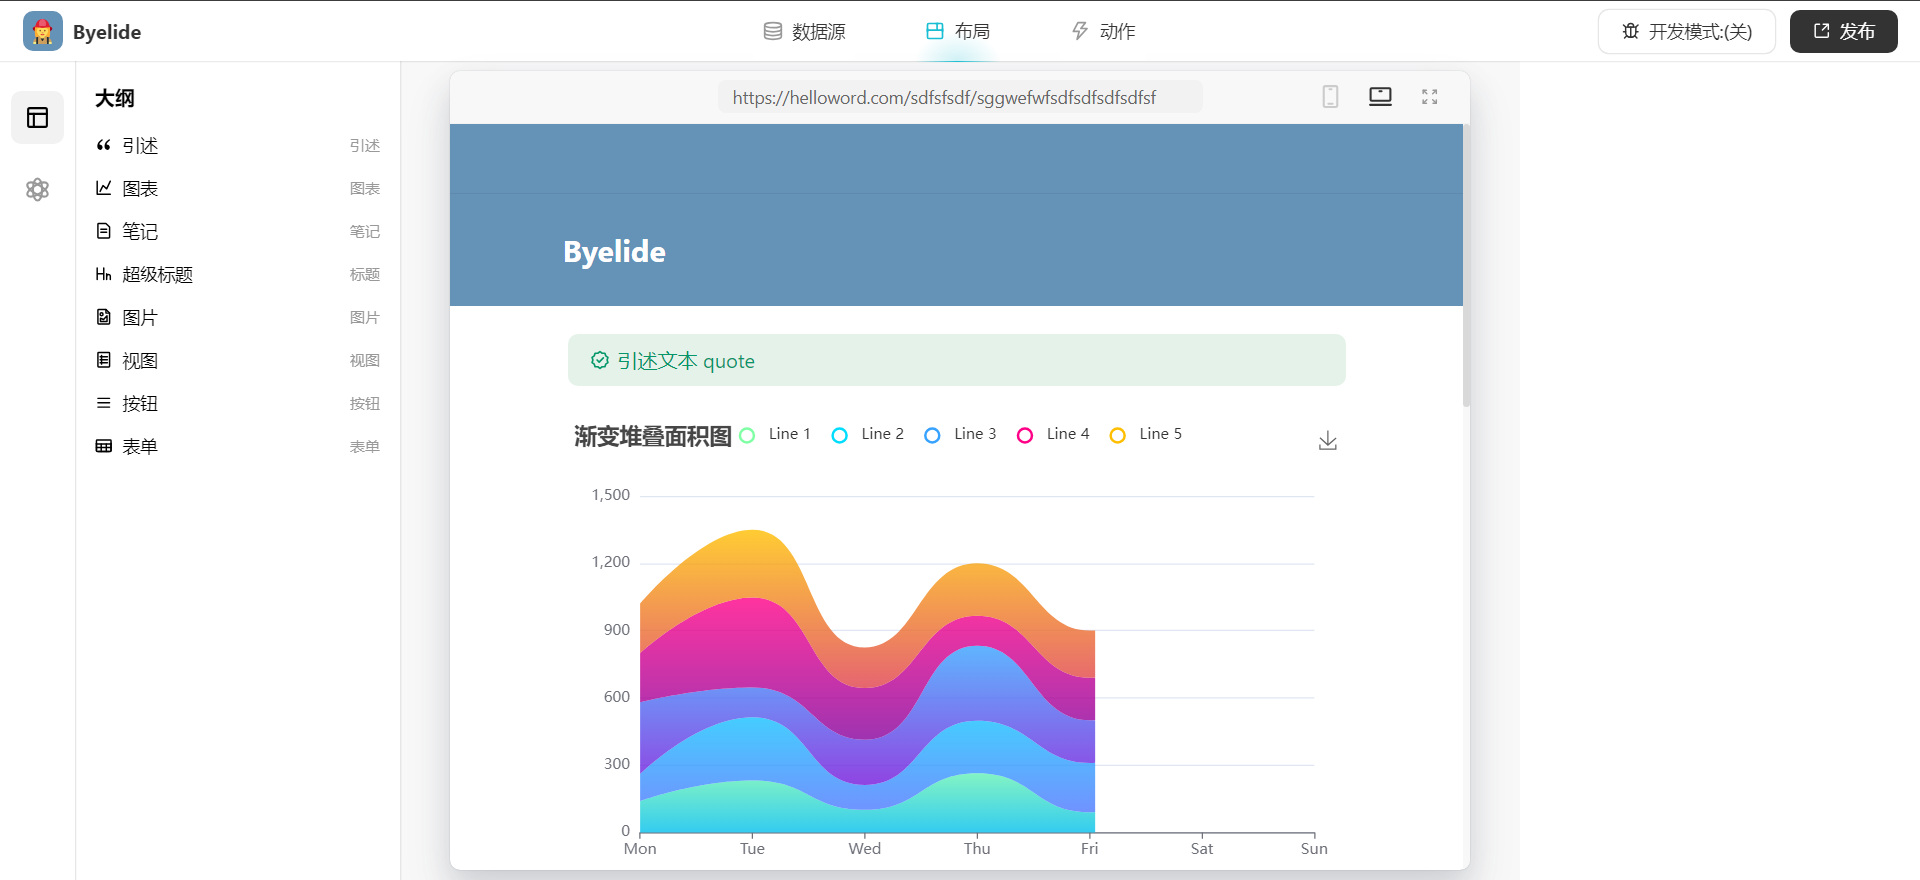Screen dimensions: 1920x880
Task: Select the 图片 outline item
Action: click(238, 318)
